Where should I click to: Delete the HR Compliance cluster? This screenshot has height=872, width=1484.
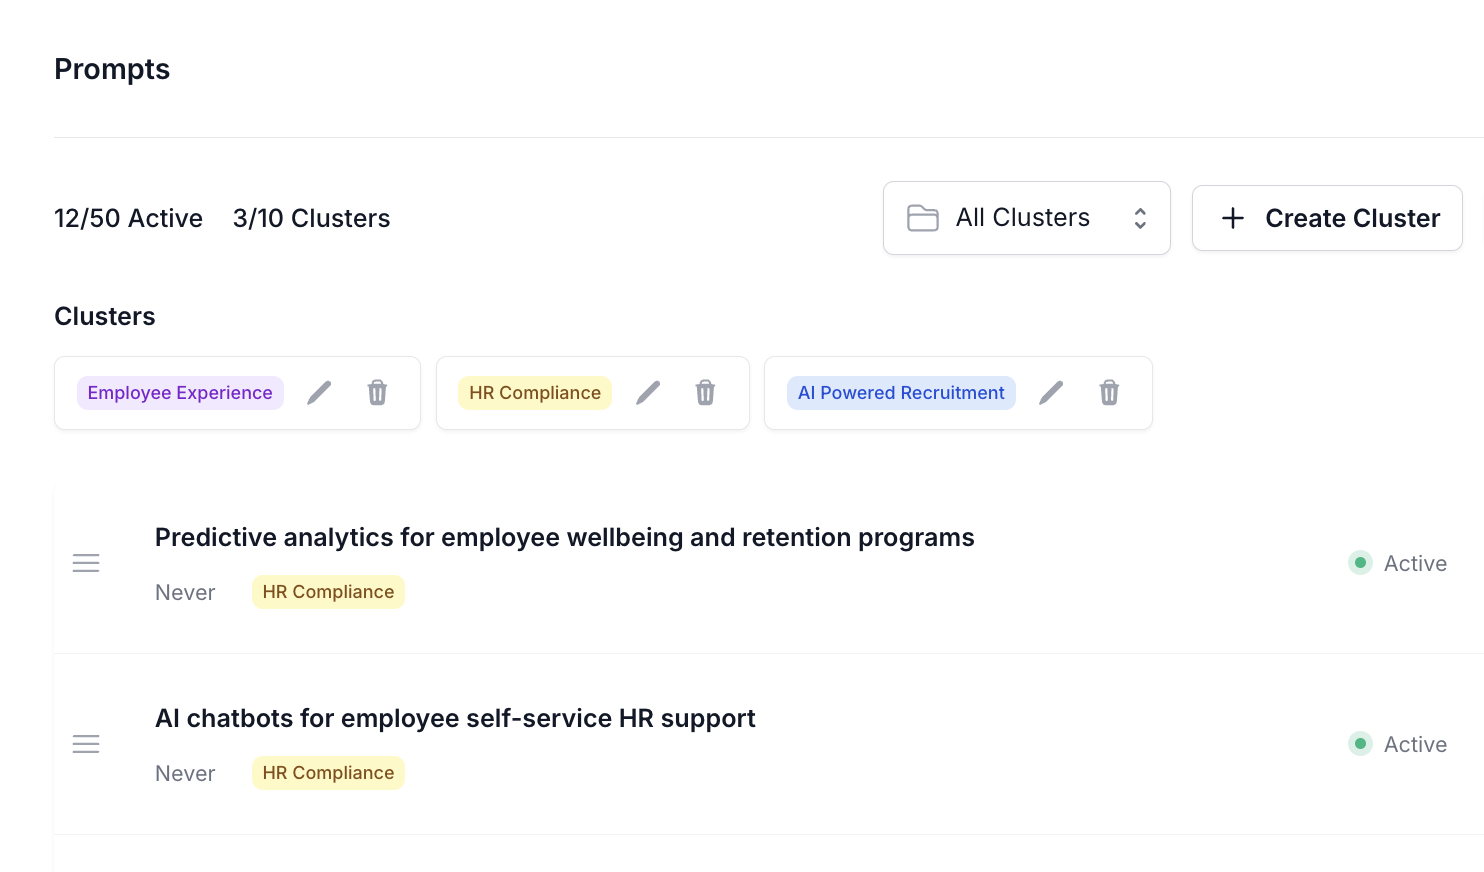pyautogui.click(x=705, y=393)
